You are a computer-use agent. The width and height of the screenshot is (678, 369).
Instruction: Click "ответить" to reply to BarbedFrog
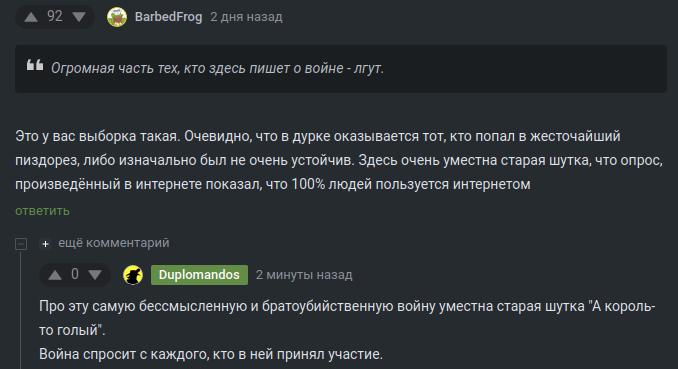click(x=42, y=211)
